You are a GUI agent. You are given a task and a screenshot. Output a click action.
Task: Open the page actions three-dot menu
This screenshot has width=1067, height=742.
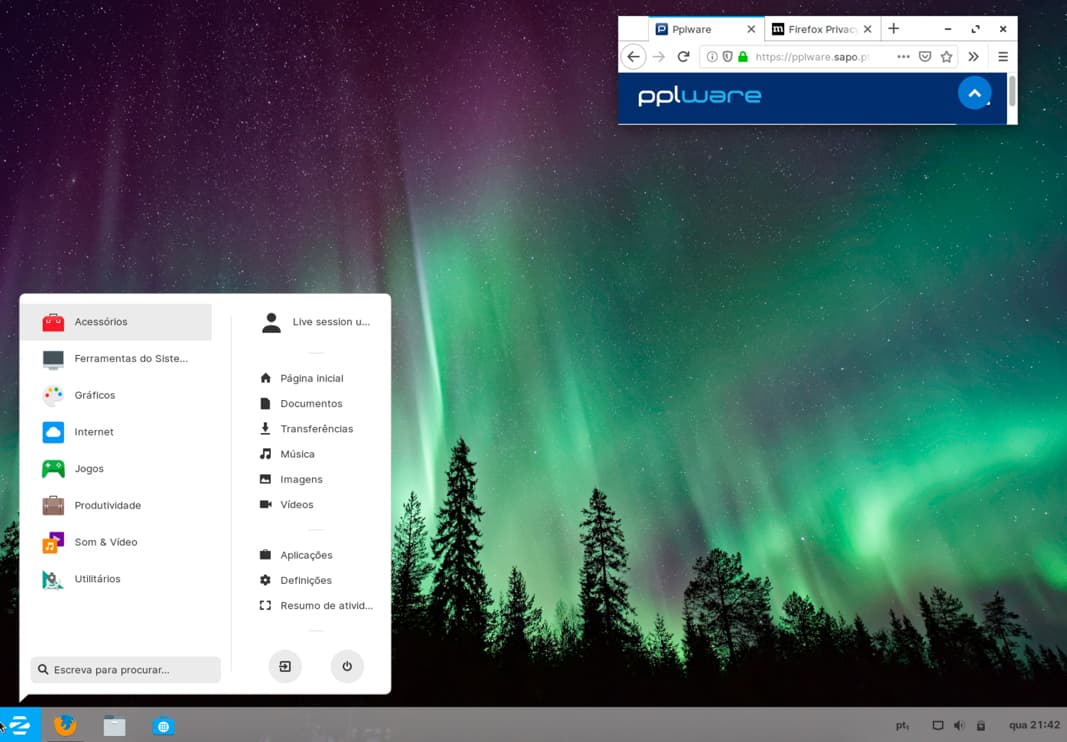902,57
